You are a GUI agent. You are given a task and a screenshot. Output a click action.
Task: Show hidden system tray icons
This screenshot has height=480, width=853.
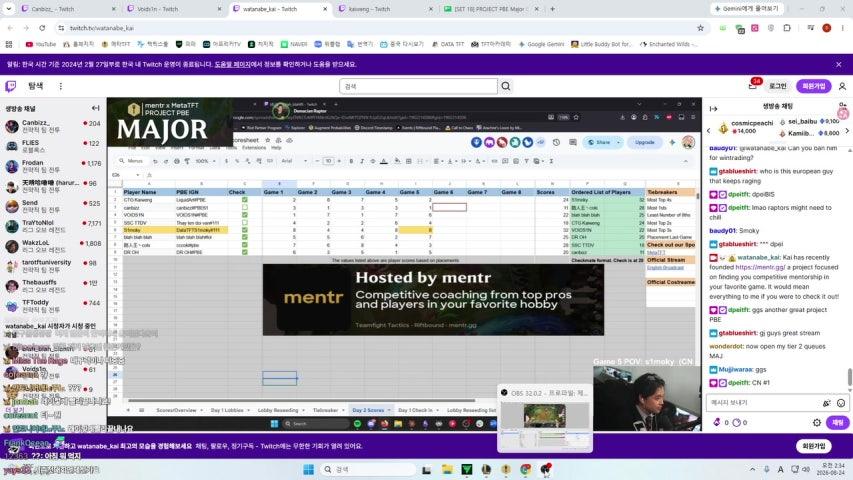click(752, 469)
